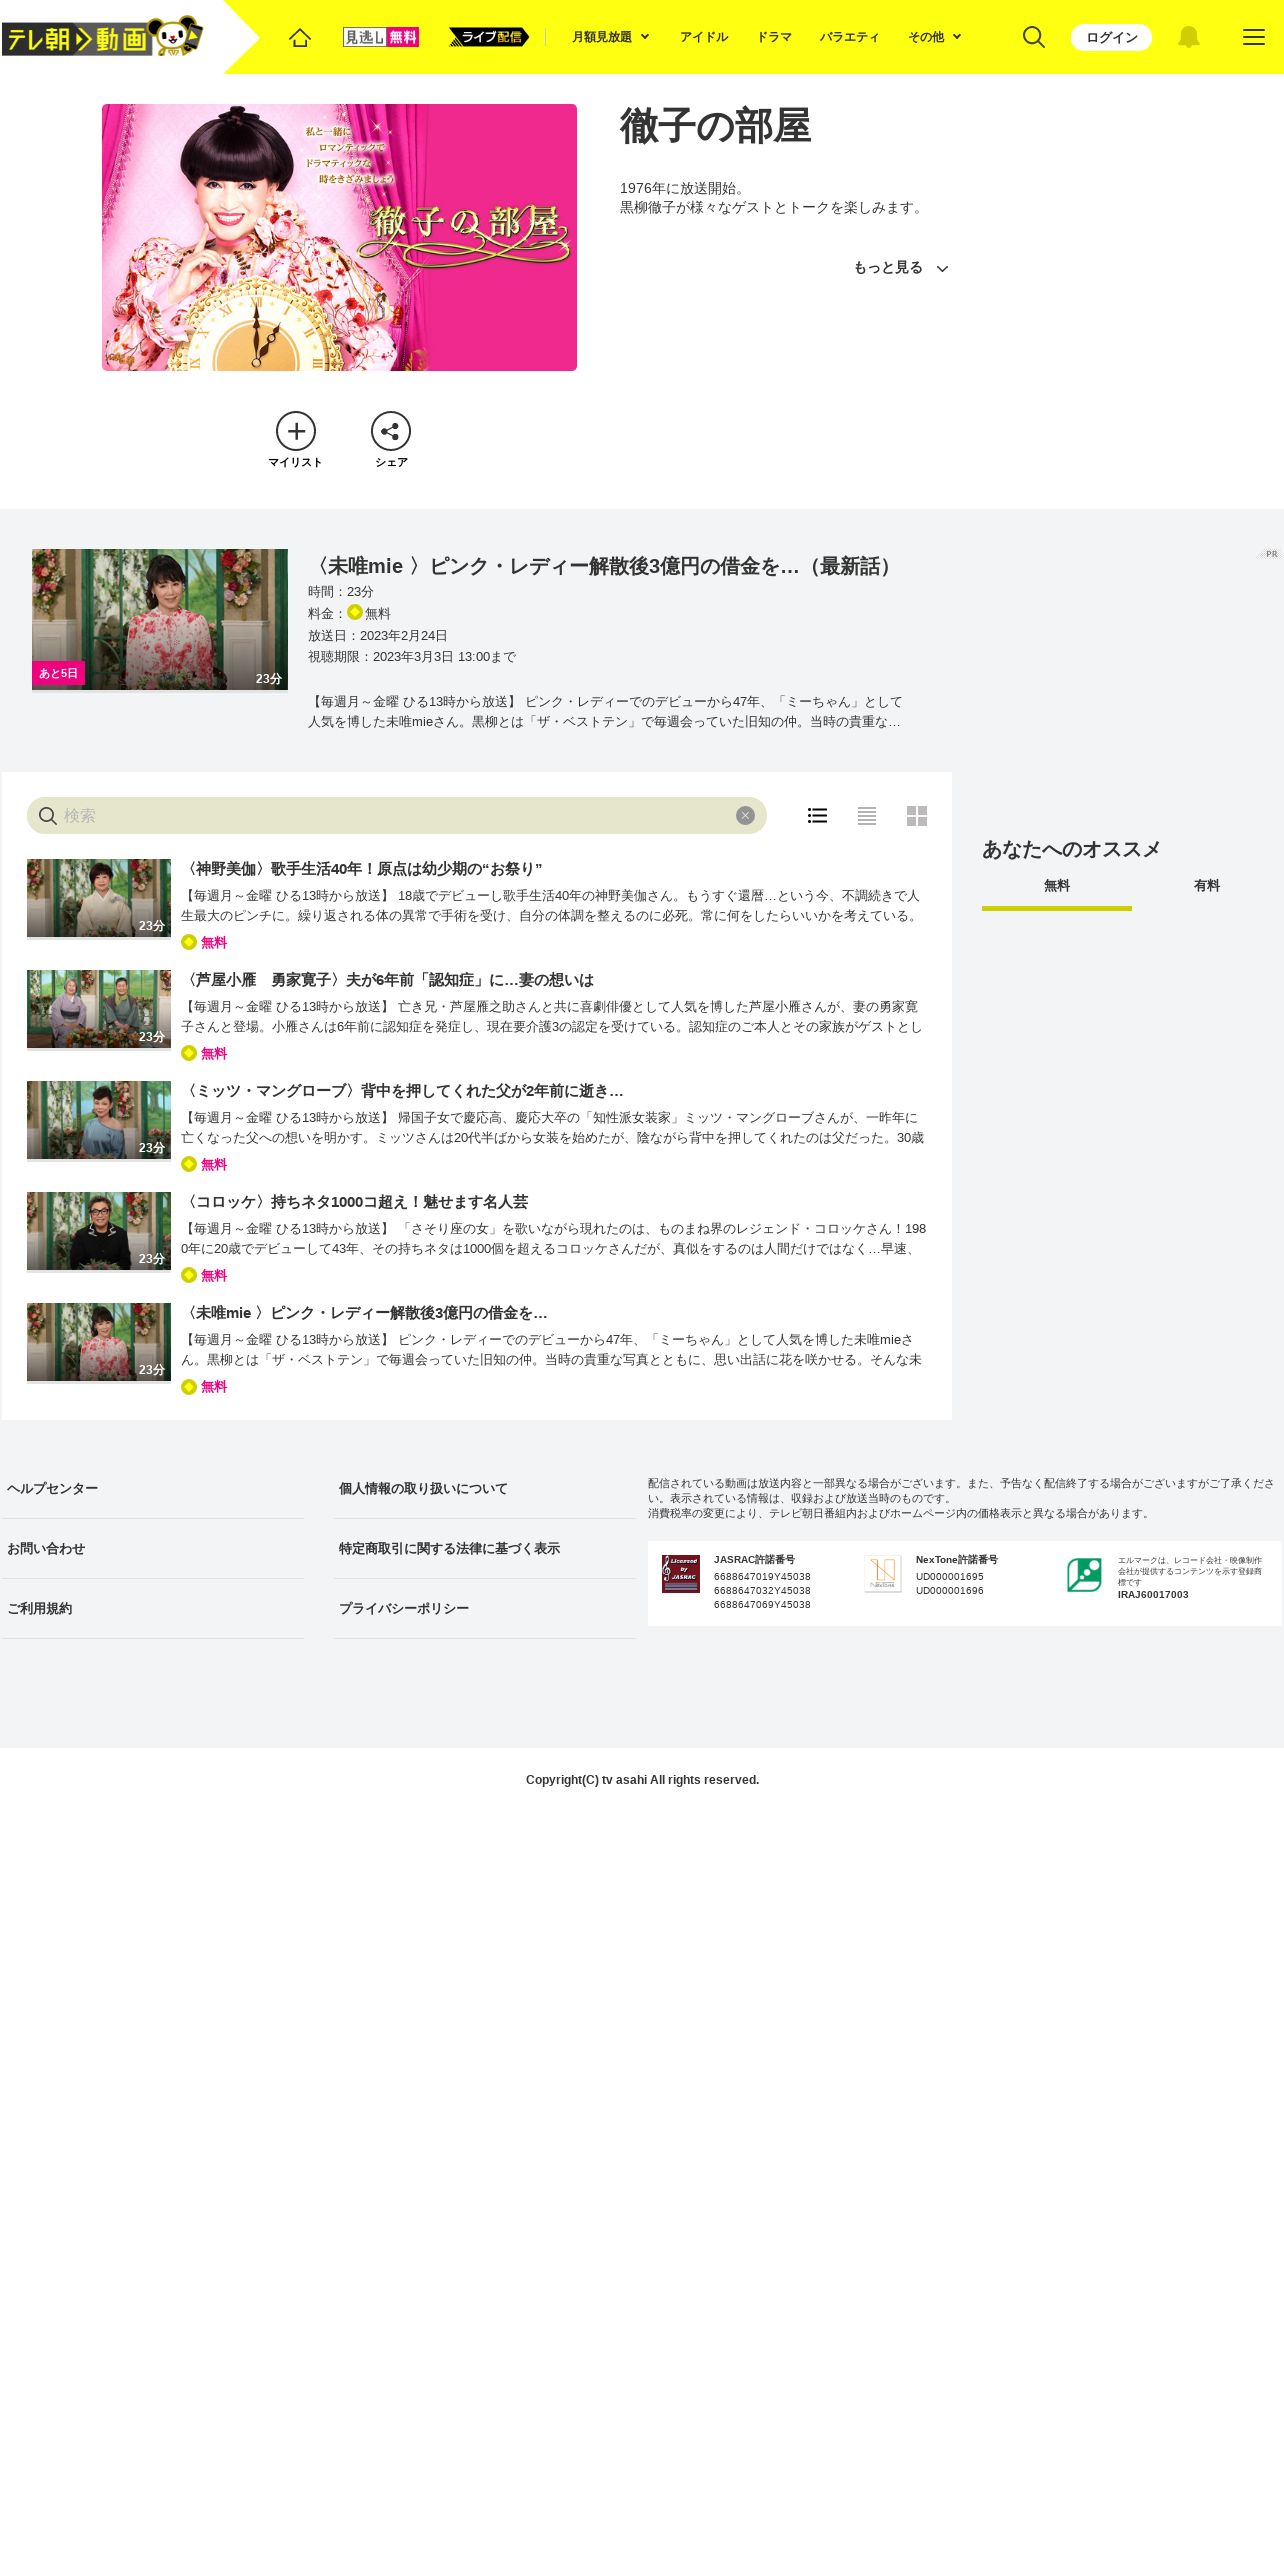The width and height of the screenshot is (1284, 2568).
Task: Click the JASRAC license logo
Action: (681, 1574)
